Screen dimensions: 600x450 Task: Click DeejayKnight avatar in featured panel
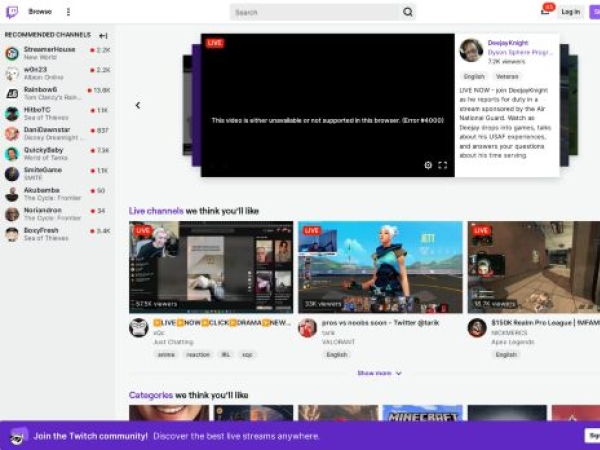point(471,50)
